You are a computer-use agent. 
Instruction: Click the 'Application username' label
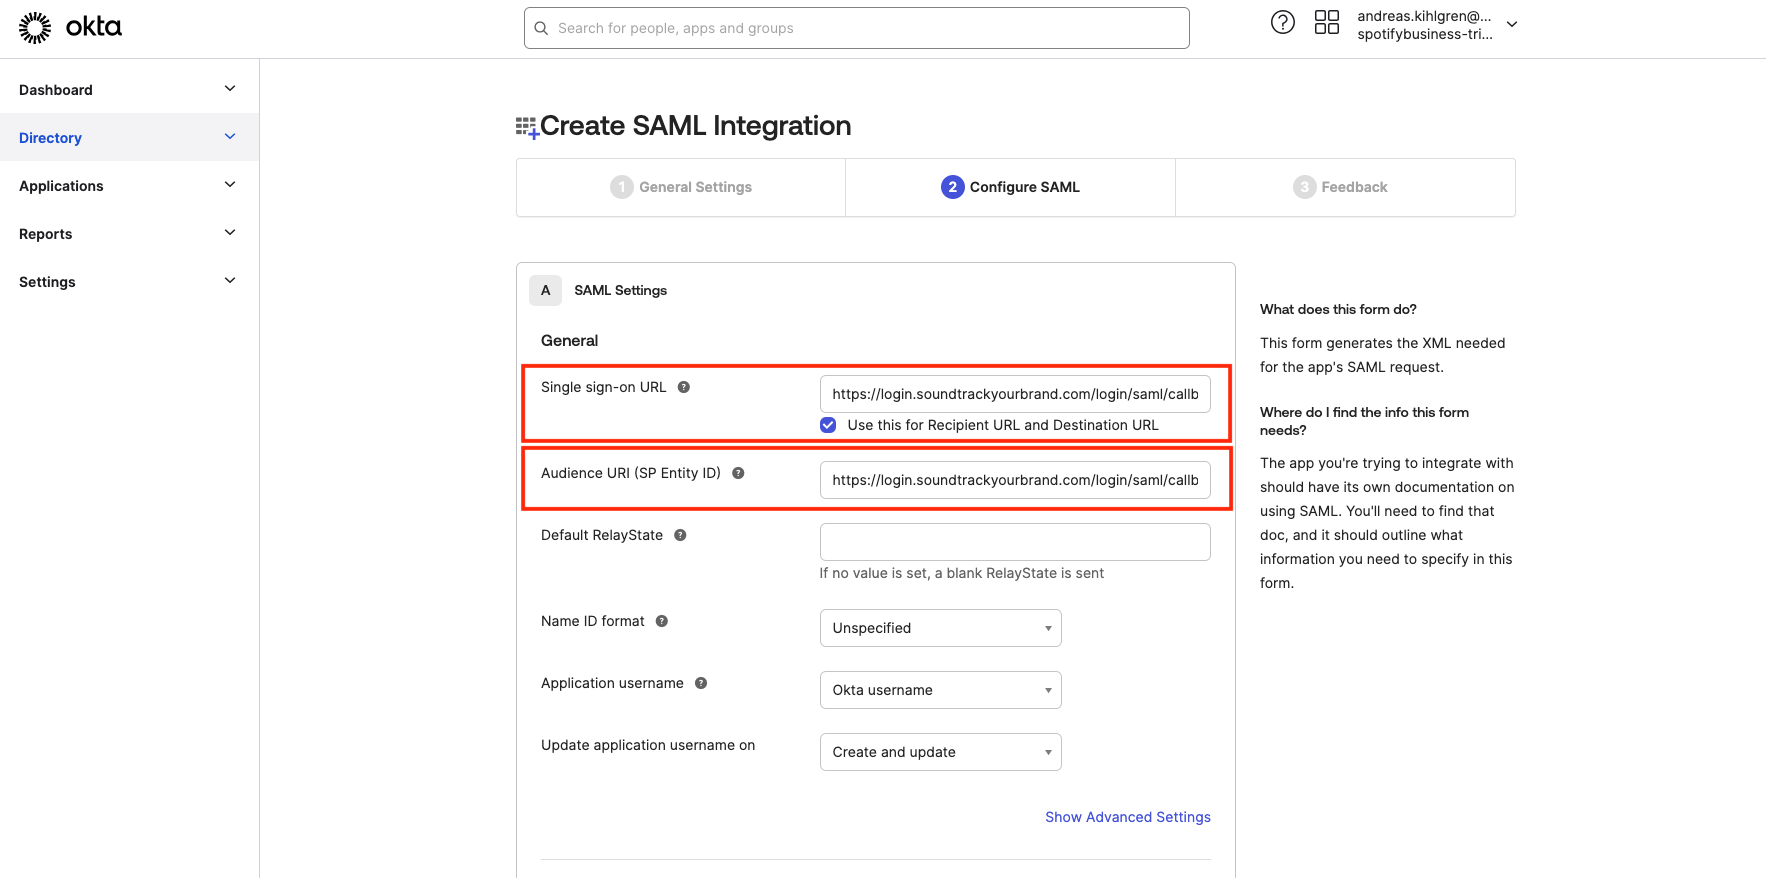(612, 683)
